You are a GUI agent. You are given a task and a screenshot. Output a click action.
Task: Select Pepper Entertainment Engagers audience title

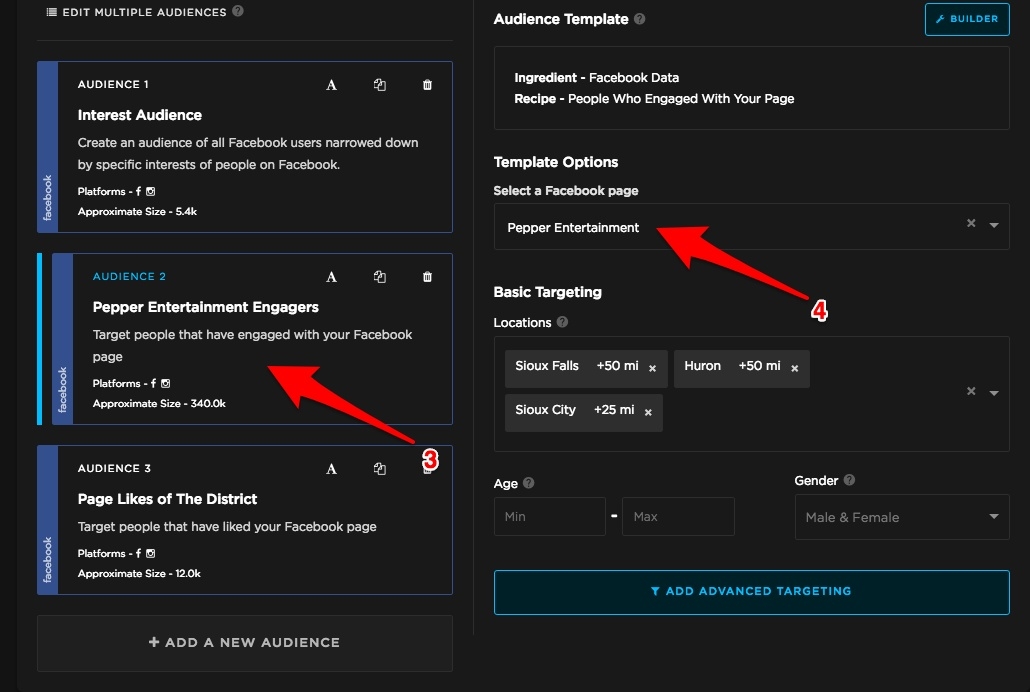tap(206, 307)
